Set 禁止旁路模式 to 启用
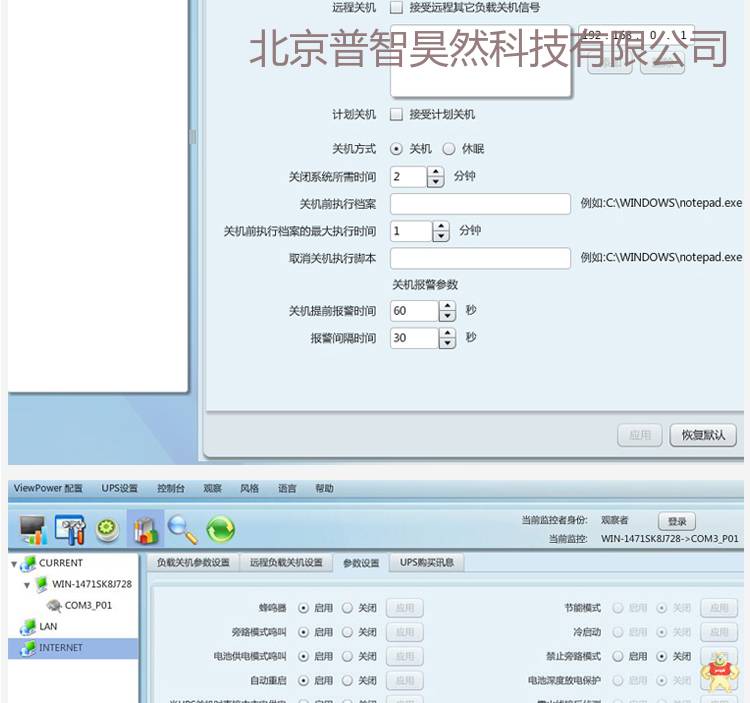Screen dimensions: 750x703 [x=618, y=656]
